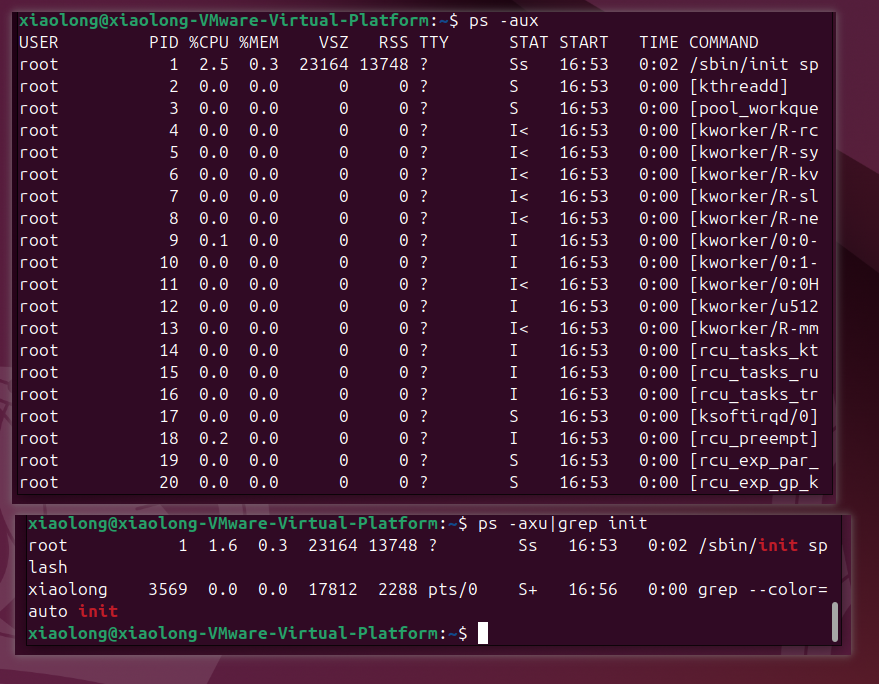Click the [kworker/R-ne process name
The height and width of the screenshot is (684, 879).
click(x=754, y=219)
